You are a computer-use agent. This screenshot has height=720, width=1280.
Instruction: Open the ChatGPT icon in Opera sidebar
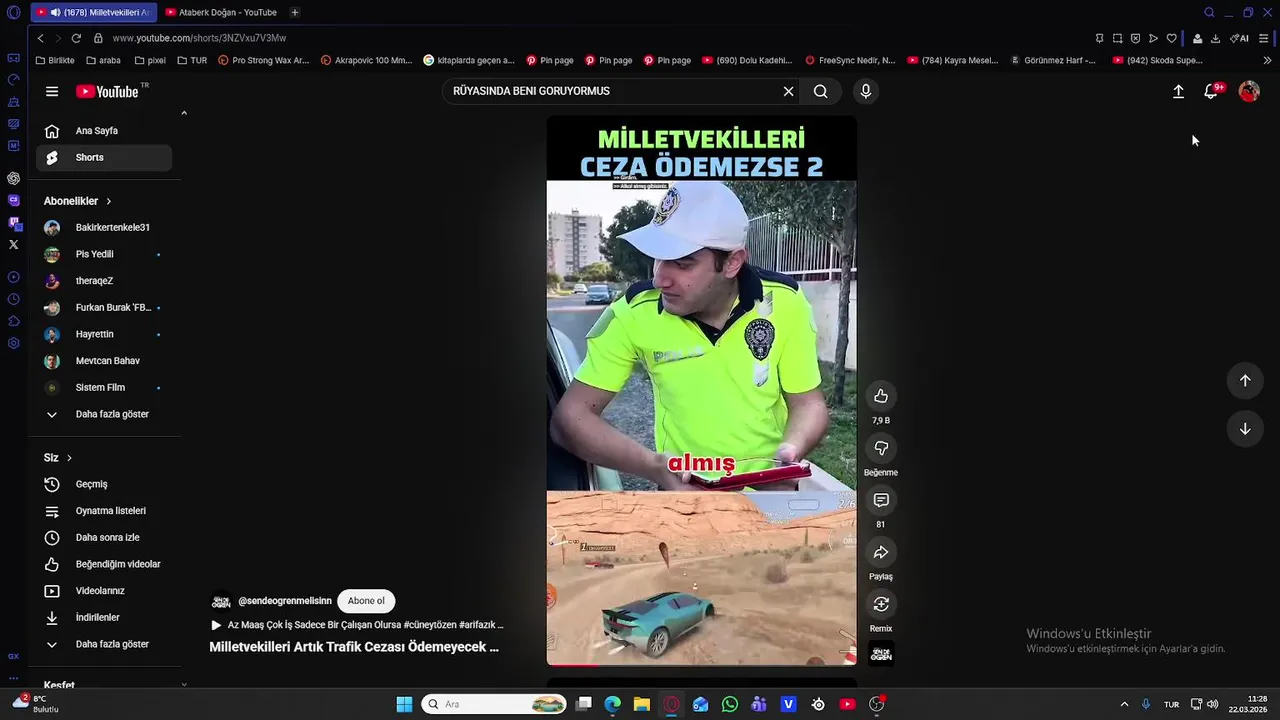click(13, 178)
